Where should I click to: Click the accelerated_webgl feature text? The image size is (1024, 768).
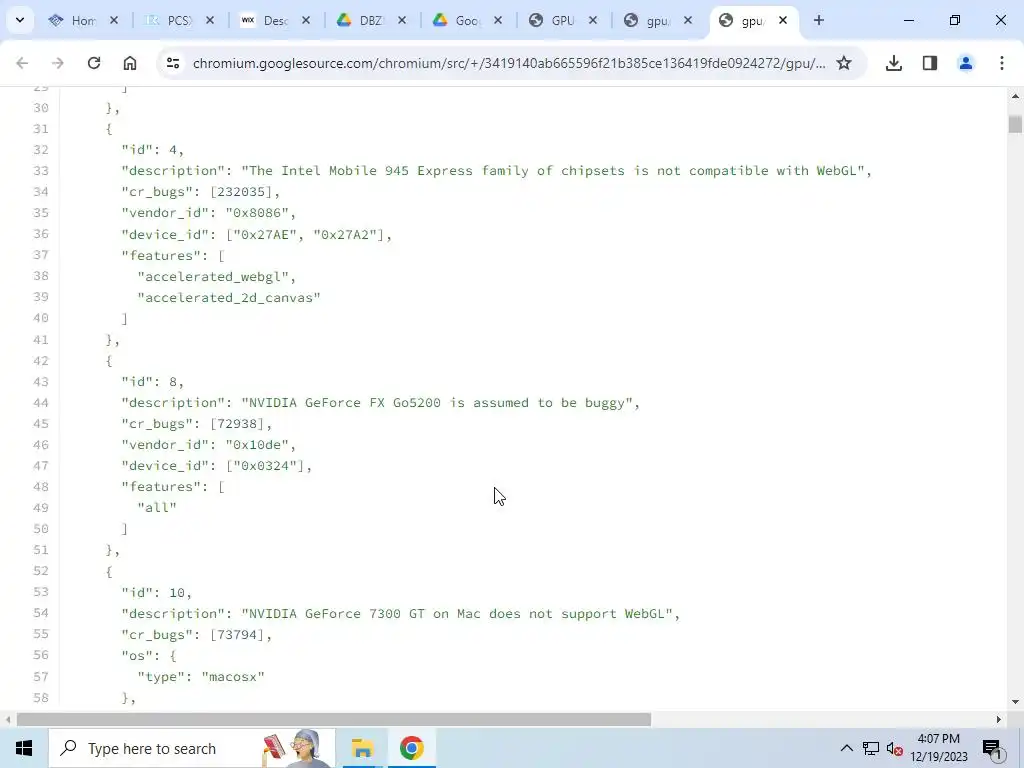pyautogui.click(x=213, y=276)
